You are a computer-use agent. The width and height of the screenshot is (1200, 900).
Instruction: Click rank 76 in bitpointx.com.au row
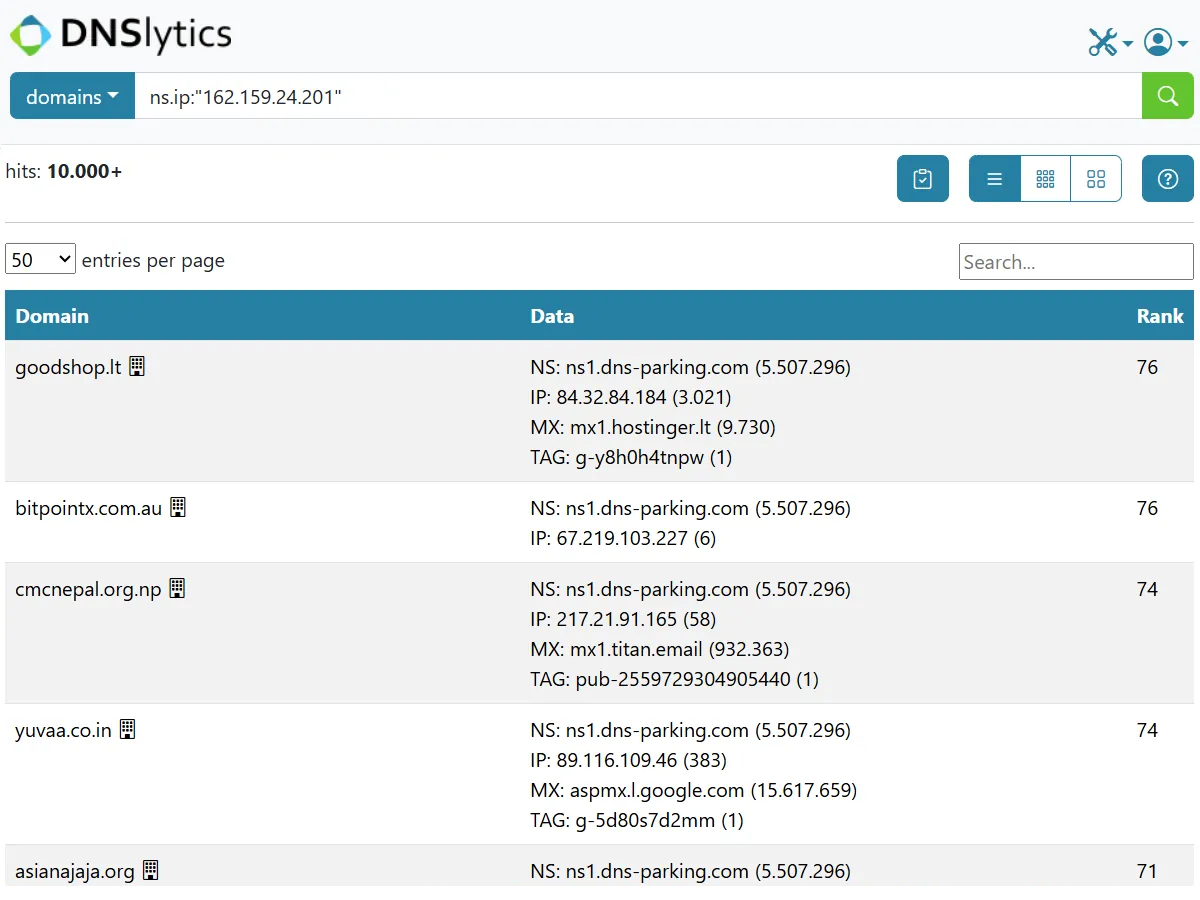1147,508
